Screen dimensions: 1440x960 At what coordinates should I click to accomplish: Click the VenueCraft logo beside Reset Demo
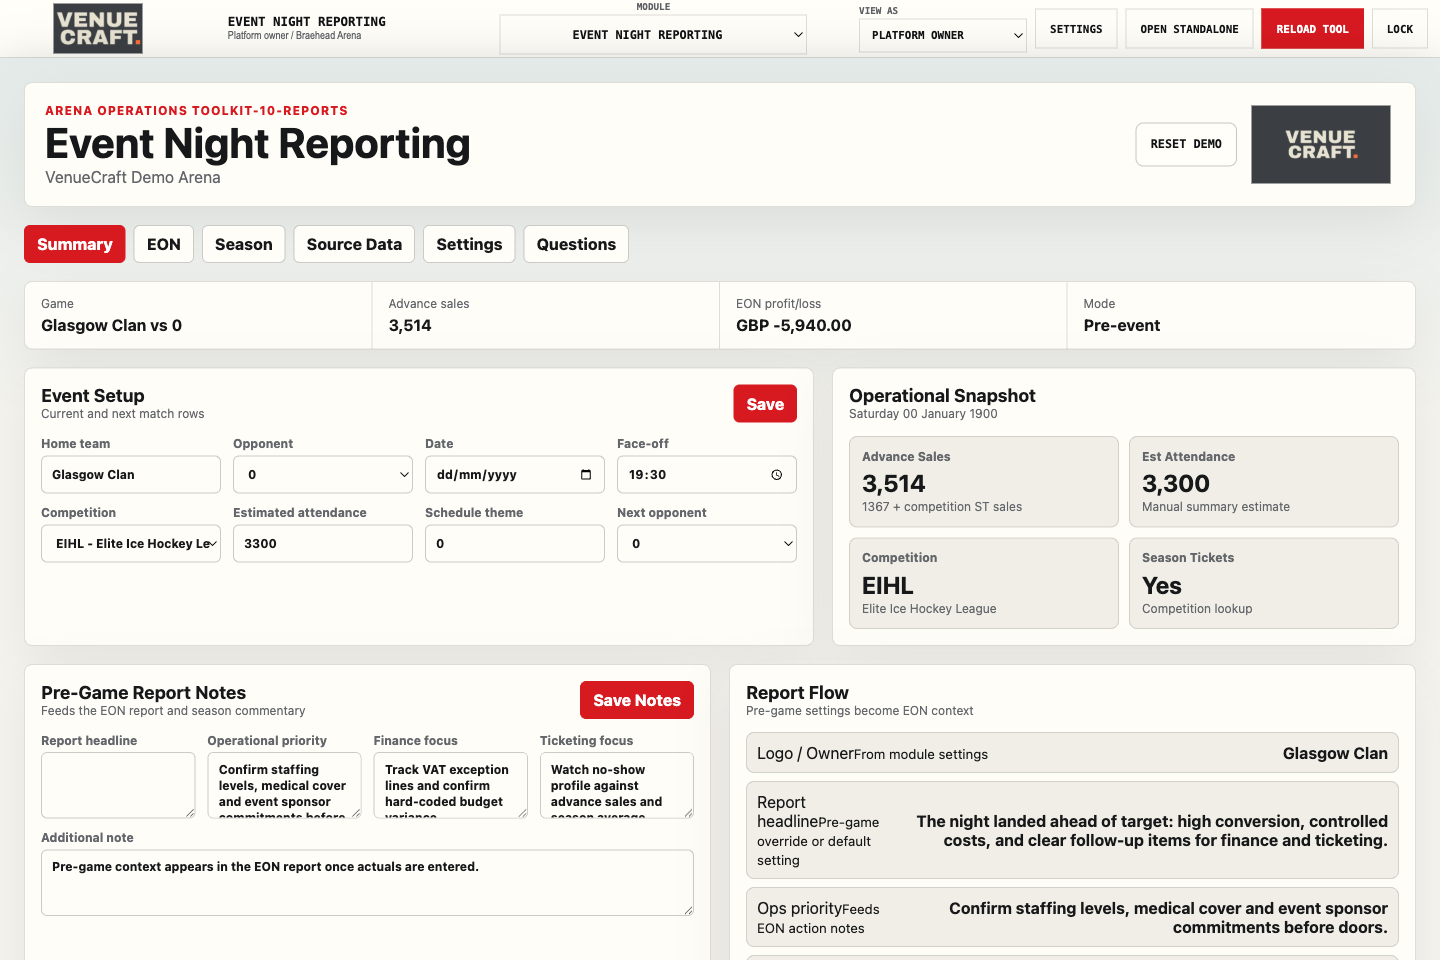coord(1320,144)
